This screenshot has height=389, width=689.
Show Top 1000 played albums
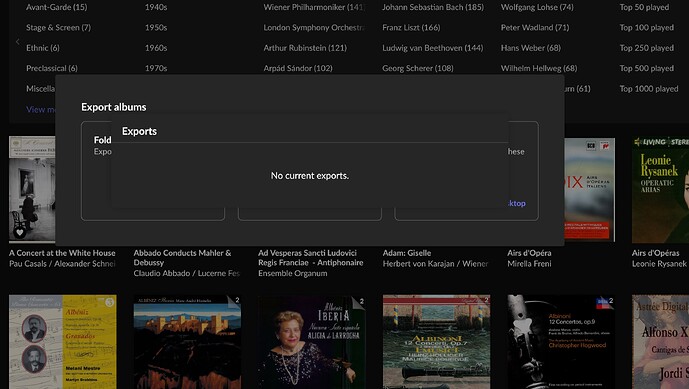(649, 88)
